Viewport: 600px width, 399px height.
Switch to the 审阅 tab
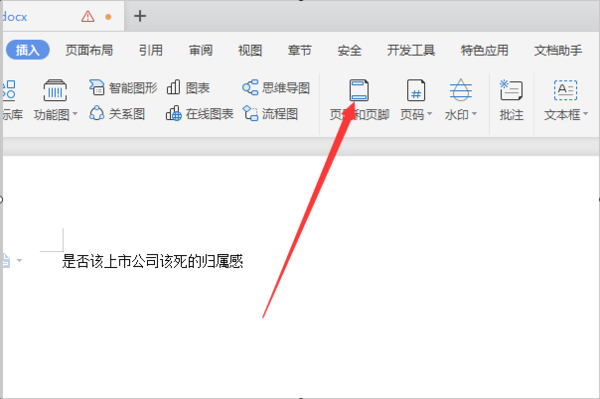[201, 50]
